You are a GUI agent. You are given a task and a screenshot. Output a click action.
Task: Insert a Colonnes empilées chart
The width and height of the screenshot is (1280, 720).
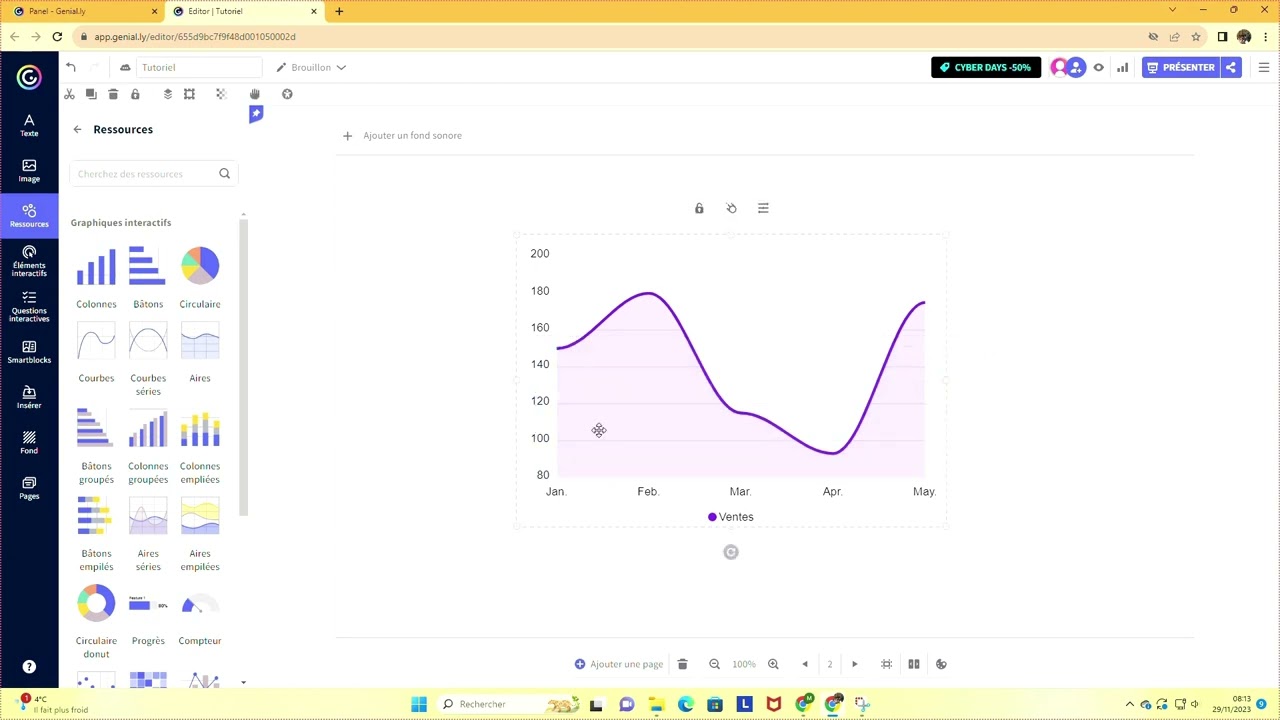(x=200, y=446)
